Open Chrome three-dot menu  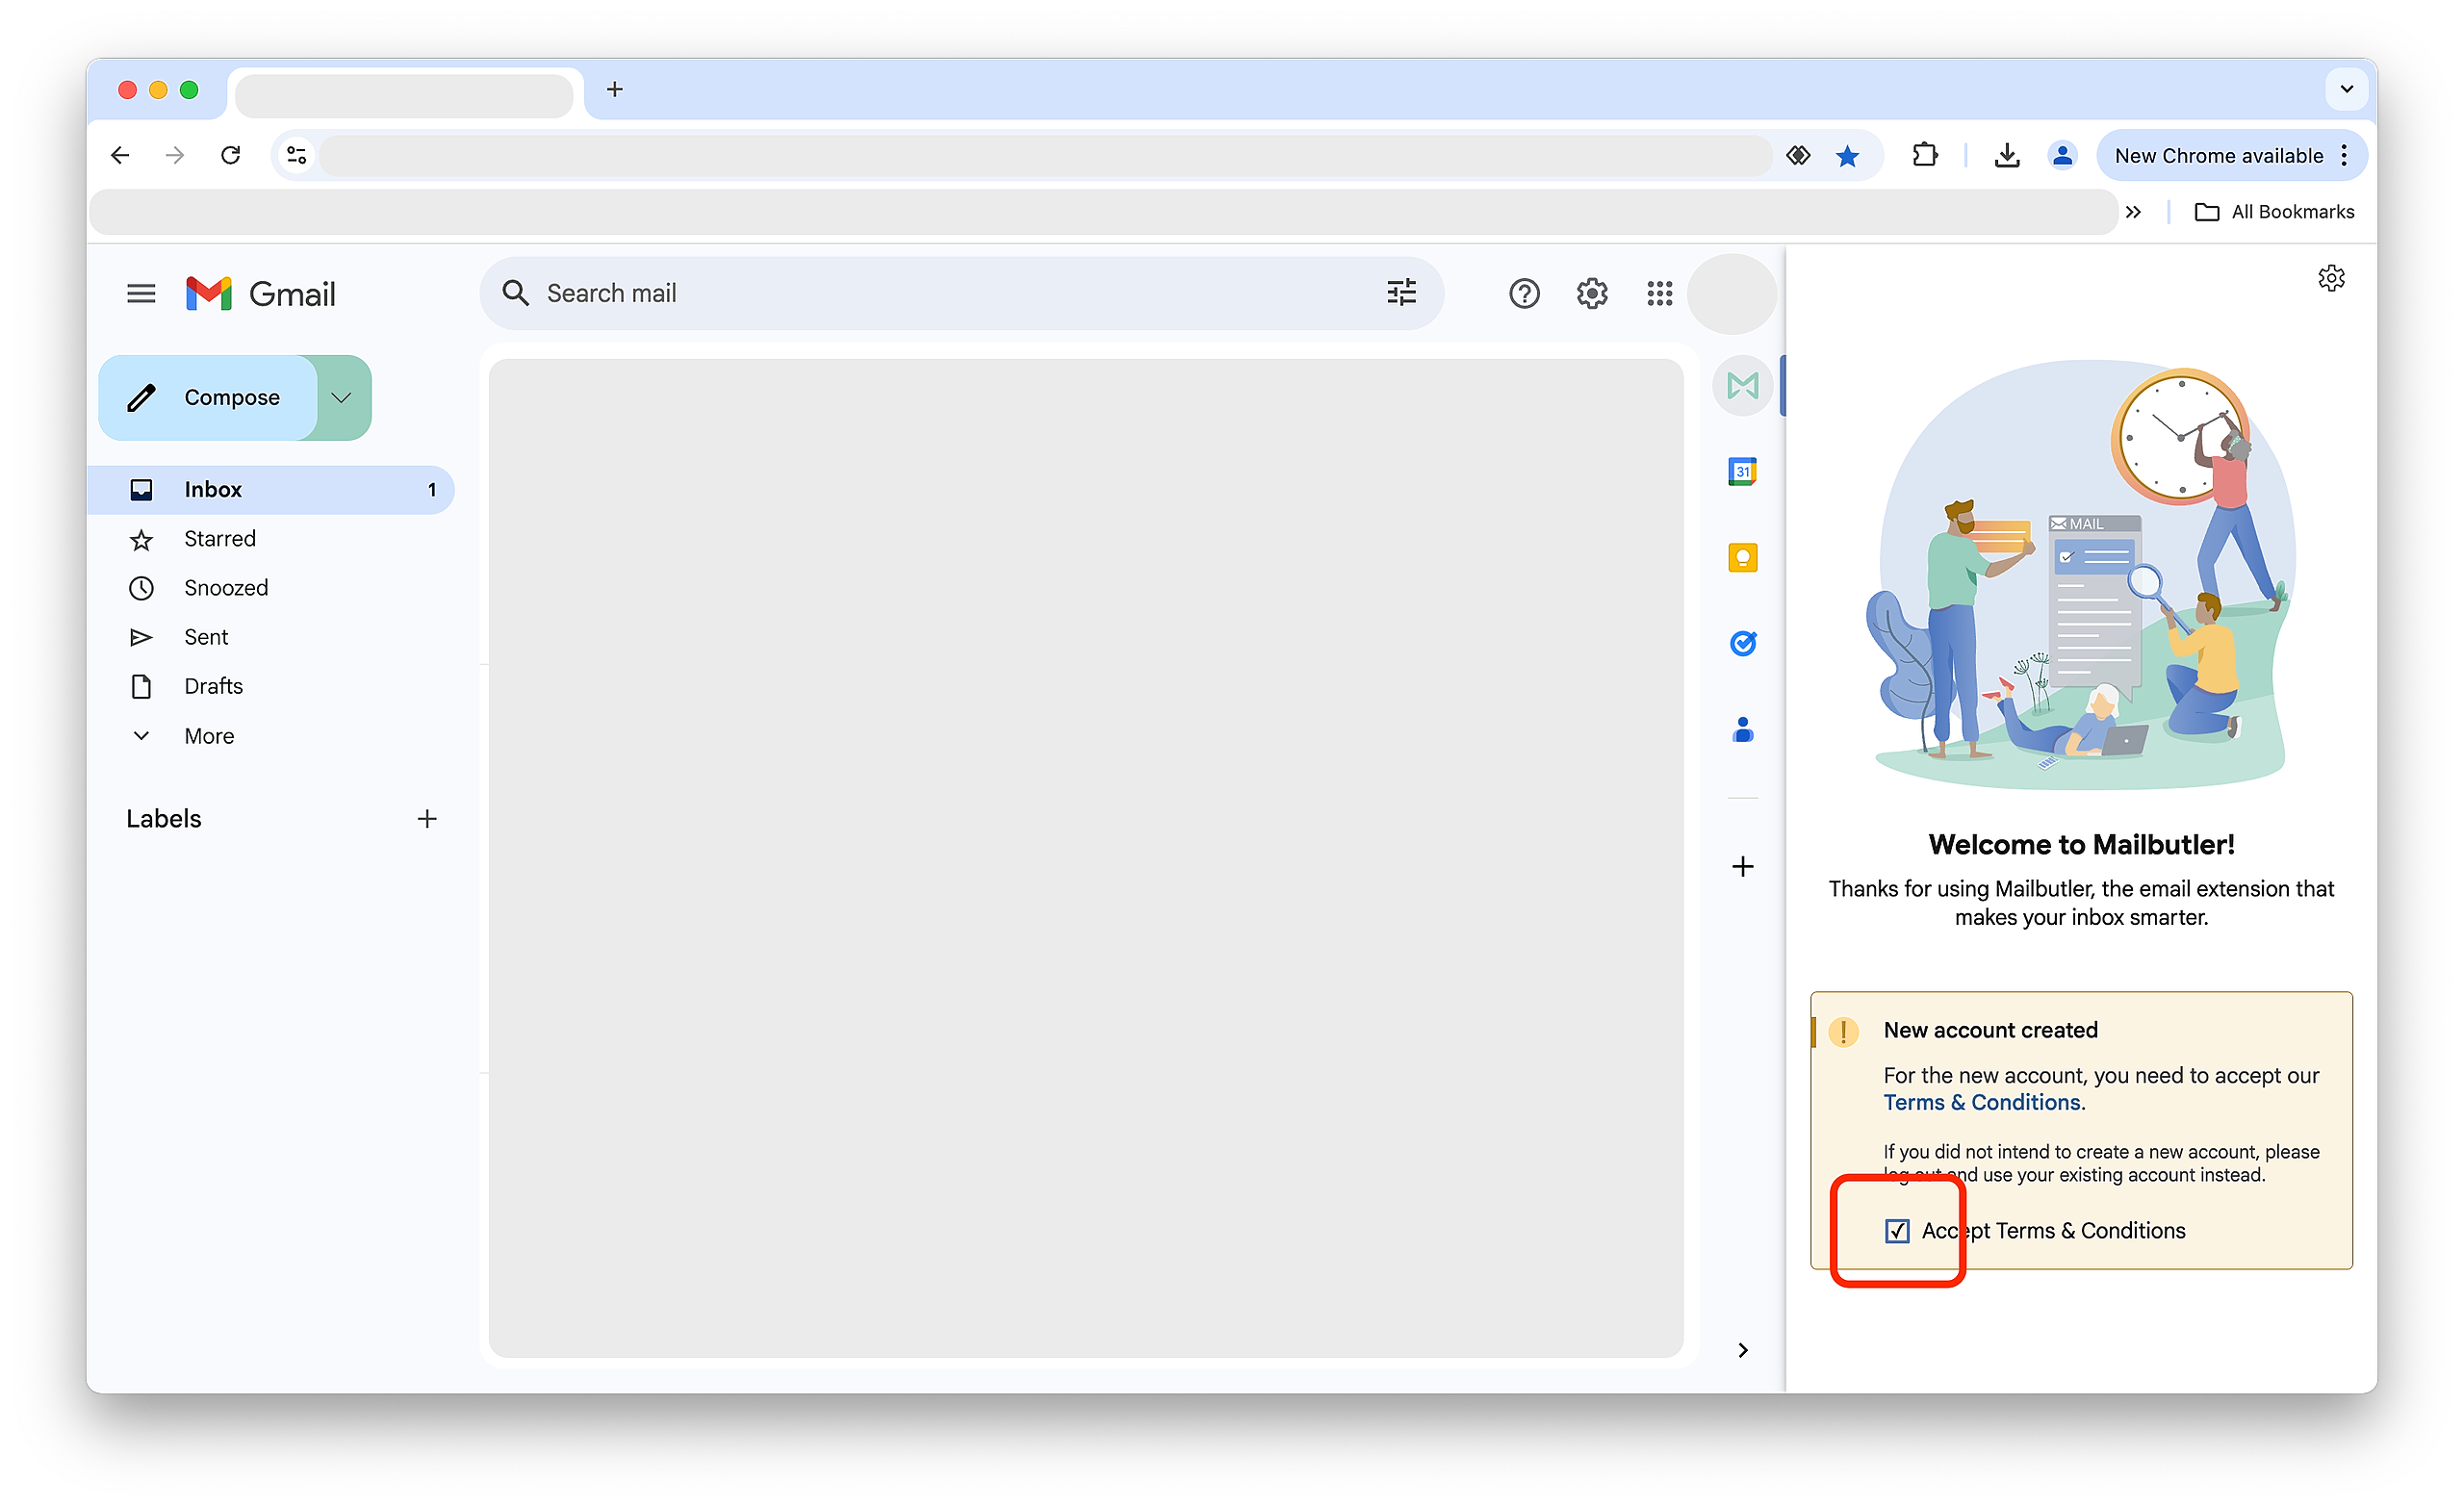coord(2345,155)
